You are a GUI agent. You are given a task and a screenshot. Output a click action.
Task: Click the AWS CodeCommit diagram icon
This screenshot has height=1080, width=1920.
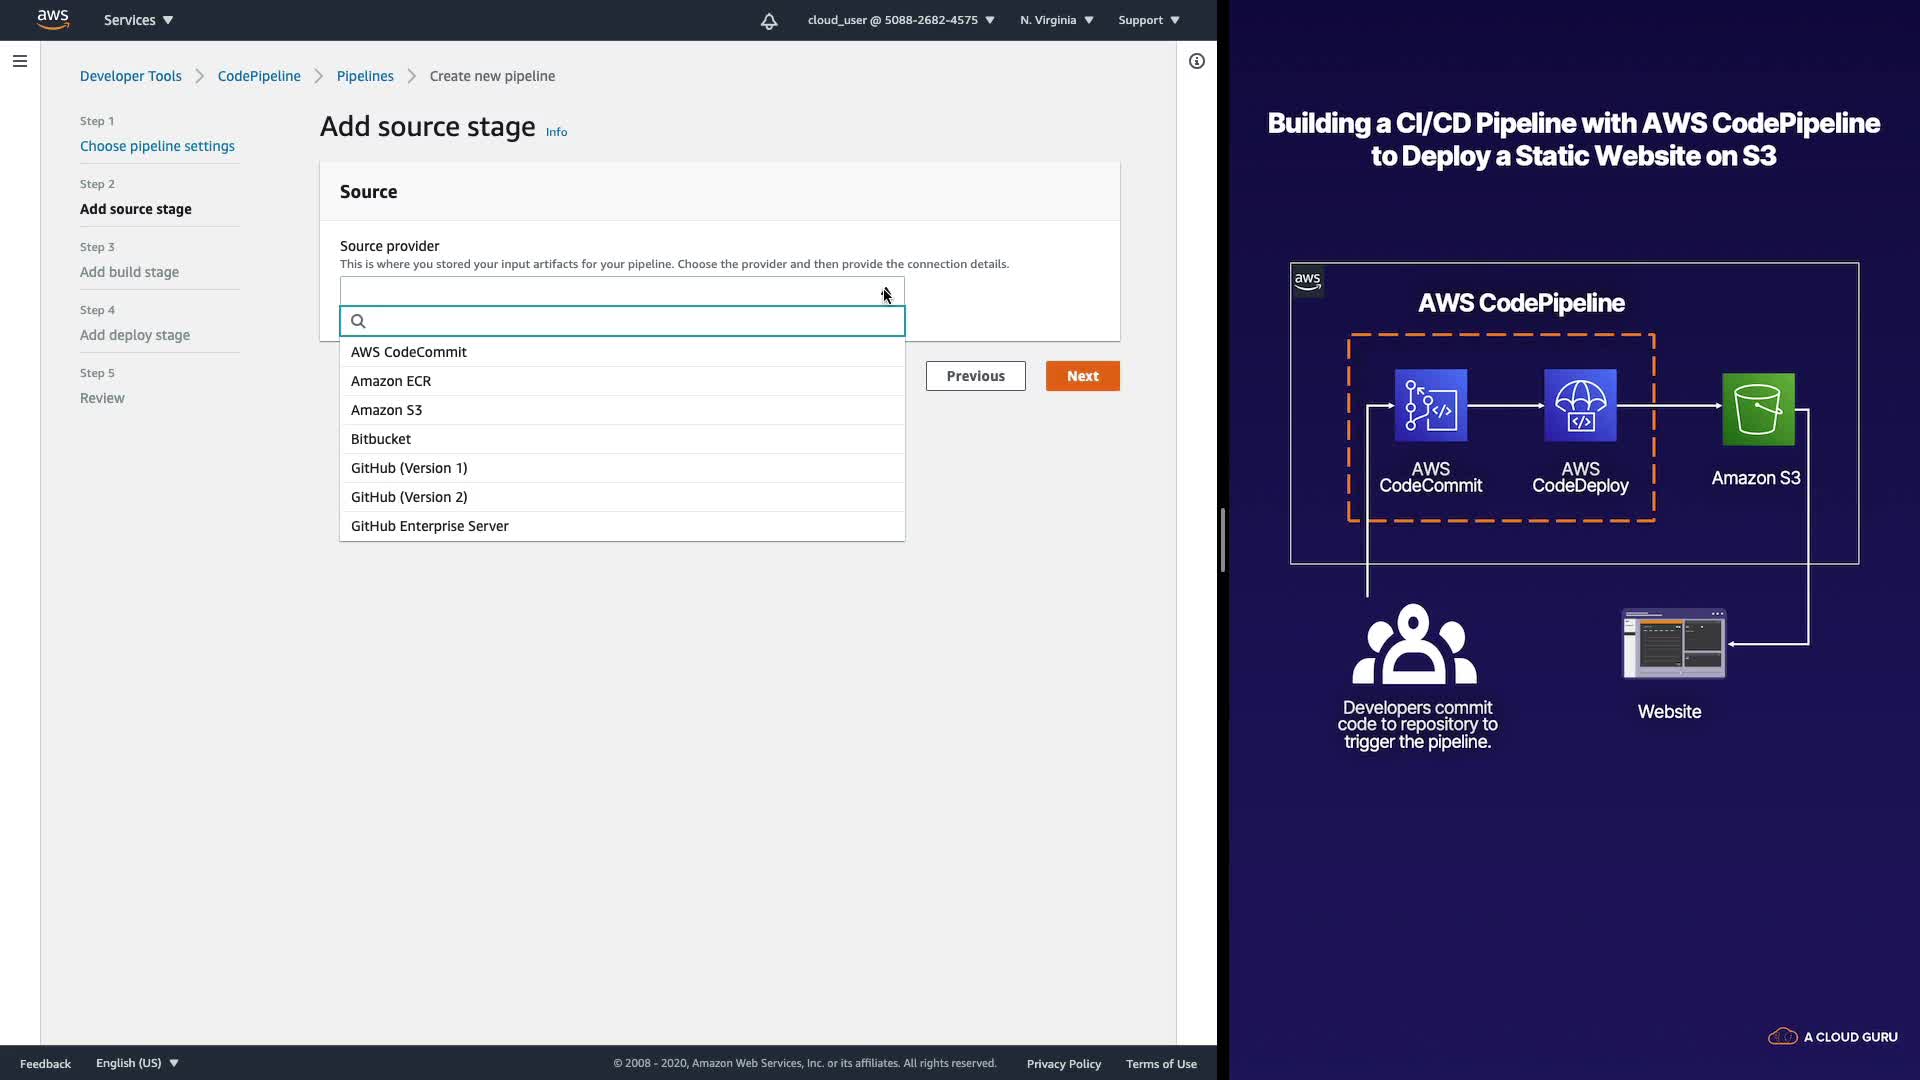(x=1430, y=405)
